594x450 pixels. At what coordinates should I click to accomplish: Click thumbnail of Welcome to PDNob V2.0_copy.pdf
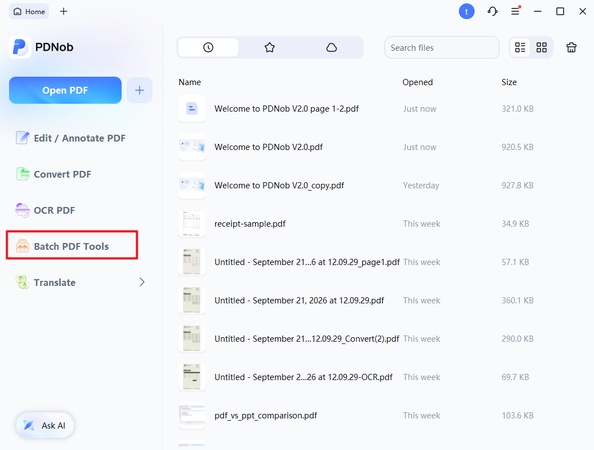click(x=192, y=185)
